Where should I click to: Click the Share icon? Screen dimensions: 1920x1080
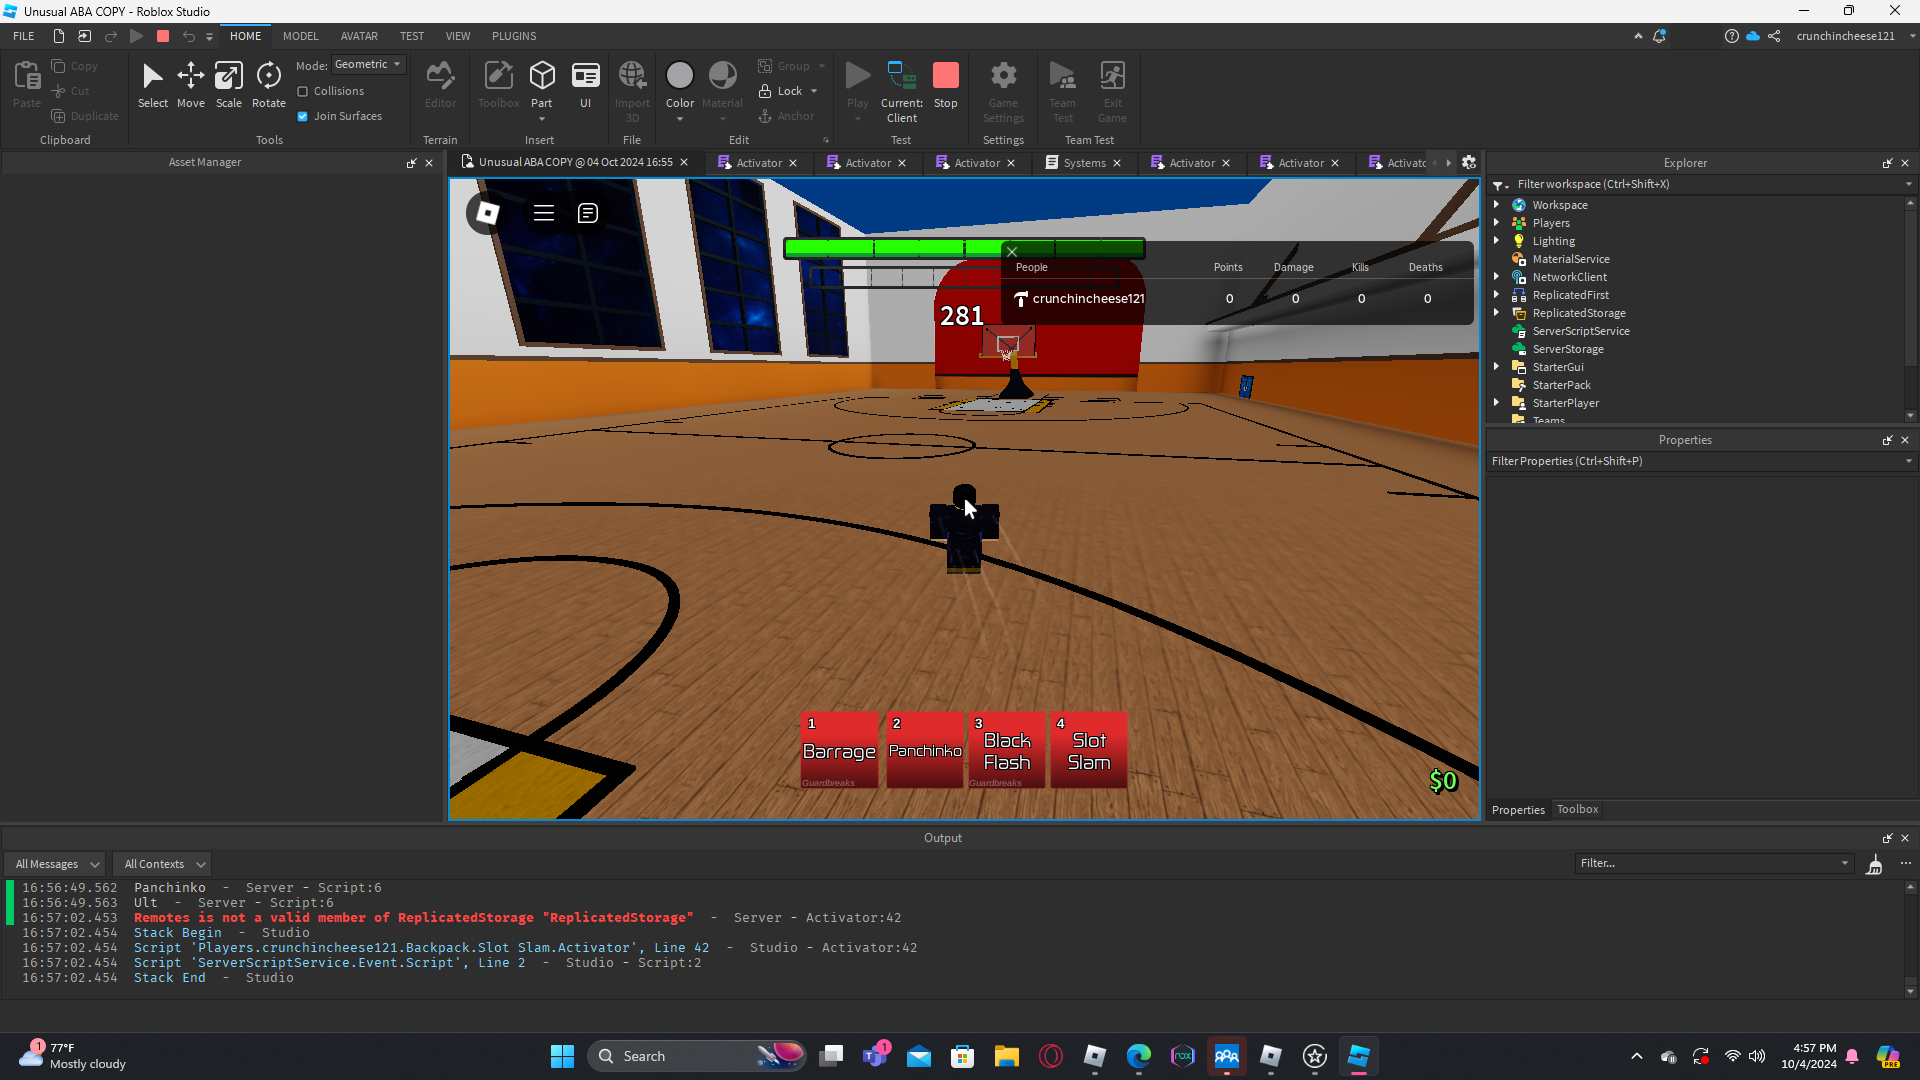[1774, 36]
